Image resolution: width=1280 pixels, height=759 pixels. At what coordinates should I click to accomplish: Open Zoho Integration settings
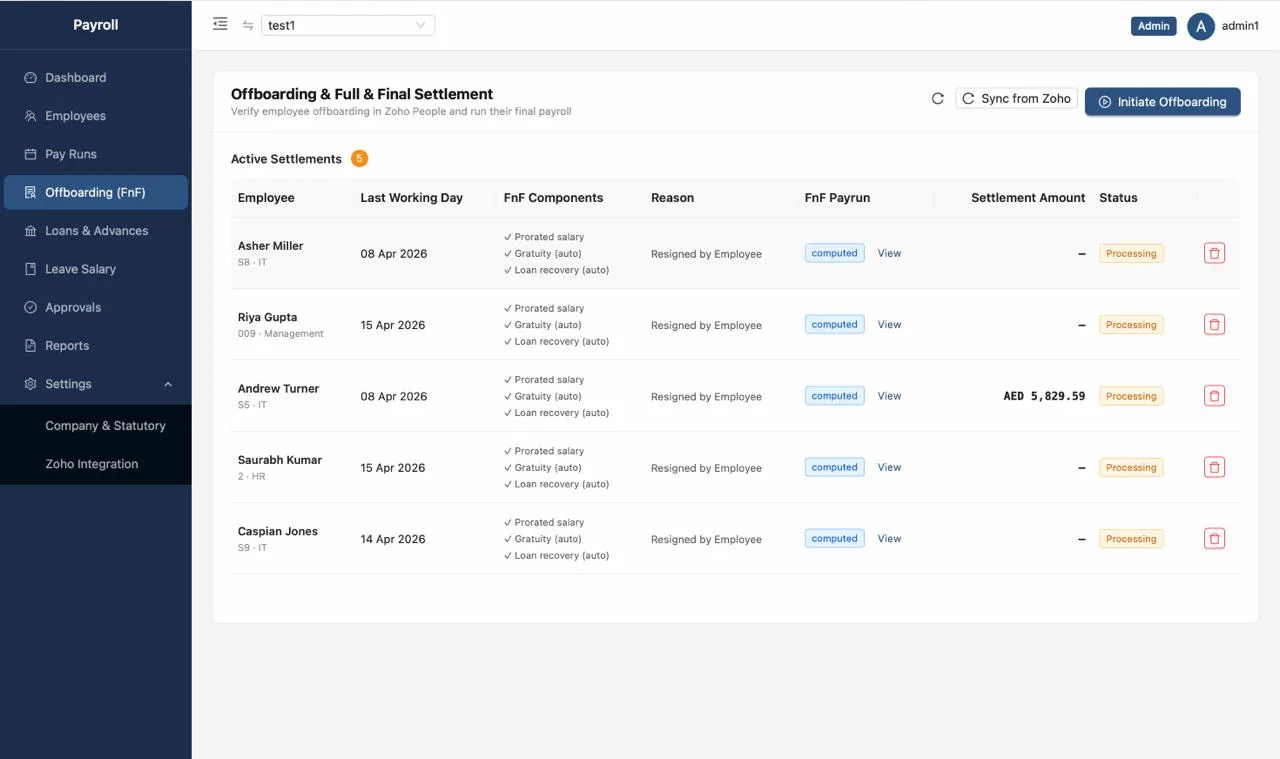92,464
